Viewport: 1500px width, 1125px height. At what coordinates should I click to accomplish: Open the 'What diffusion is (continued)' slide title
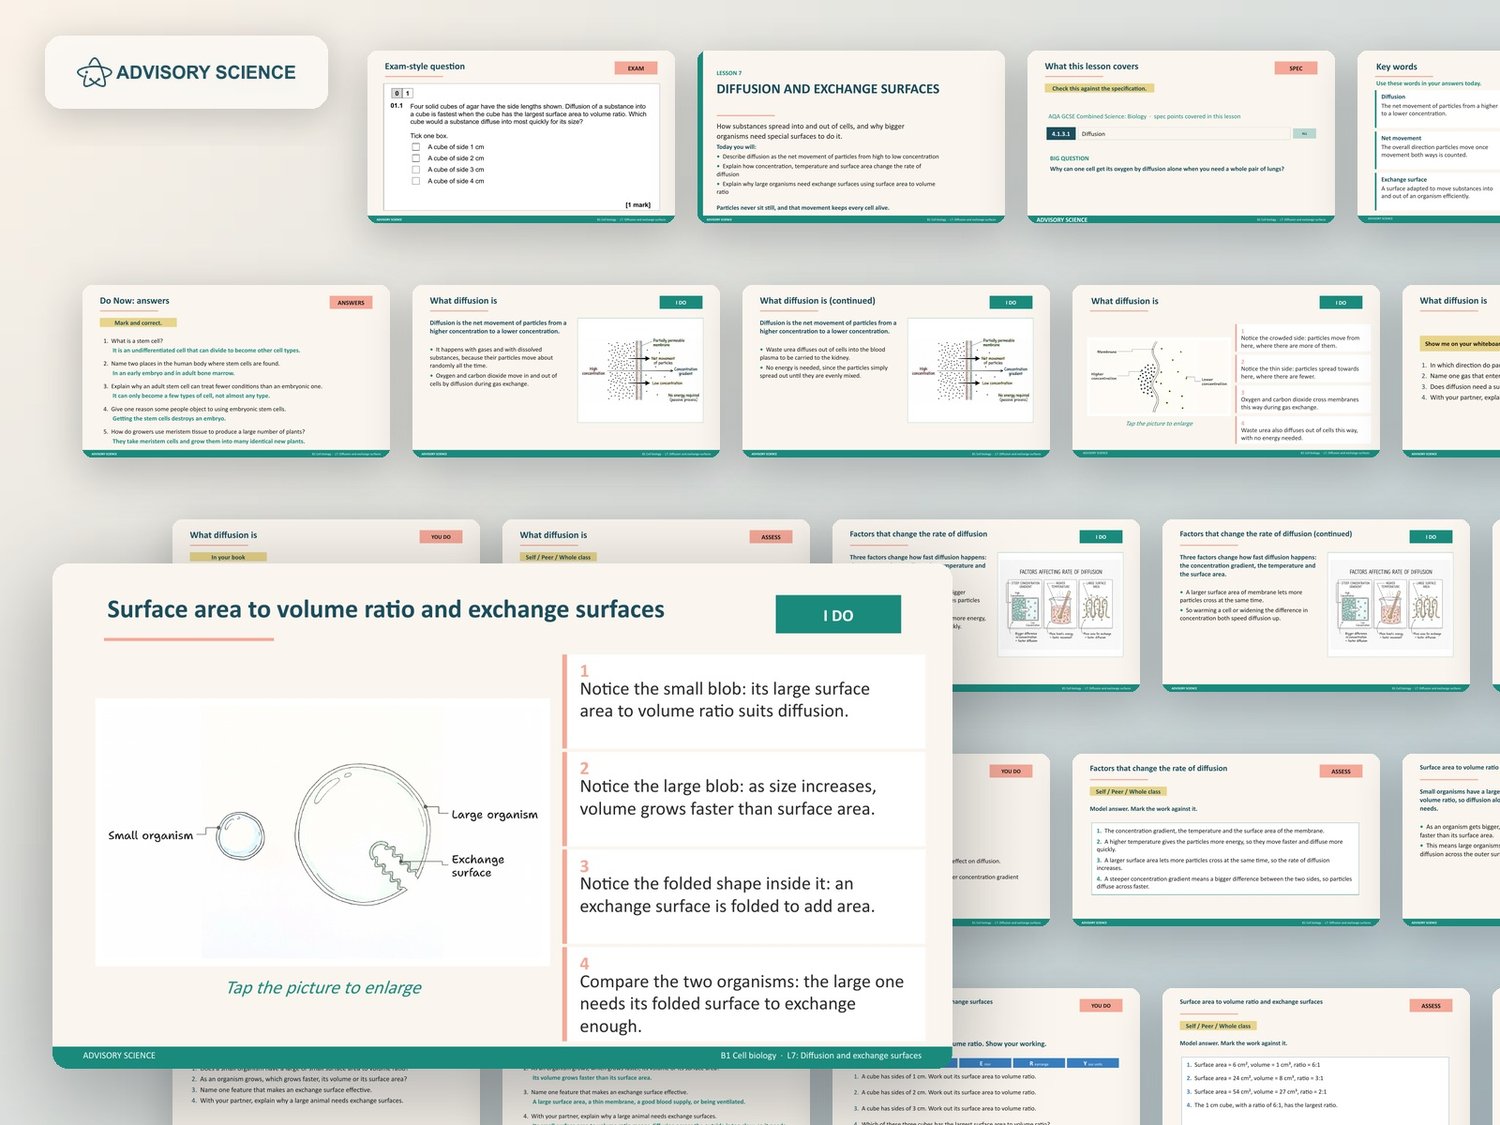coord(817,301)
